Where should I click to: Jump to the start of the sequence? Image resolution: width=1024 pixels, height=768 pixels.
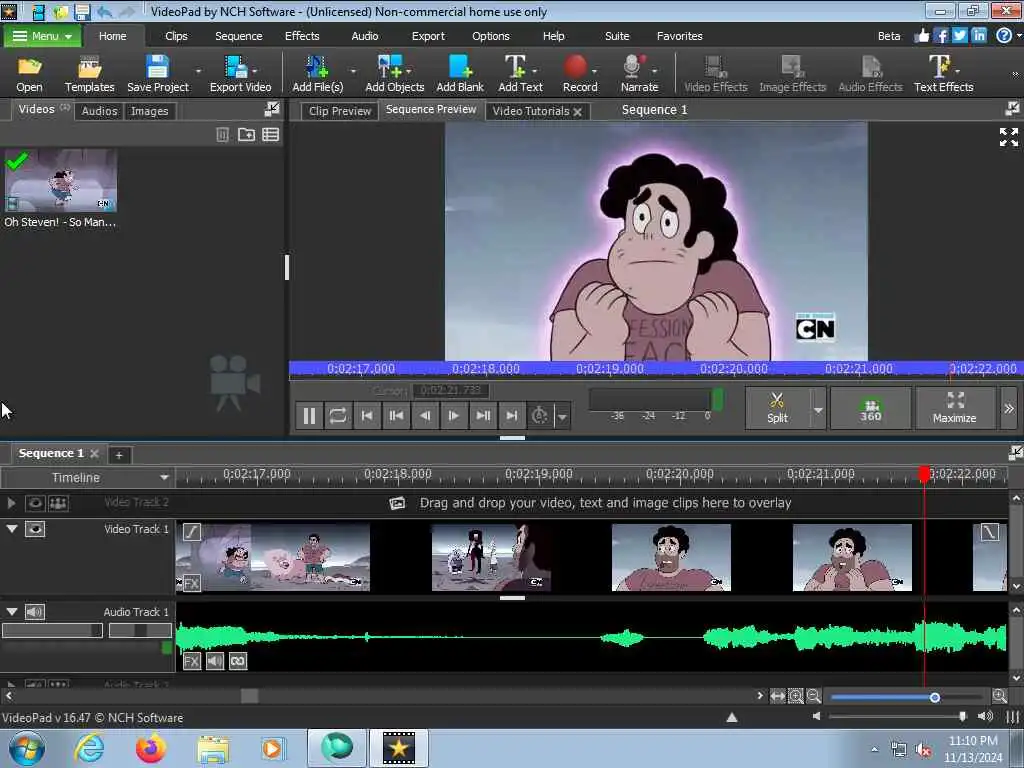[367, 415]
